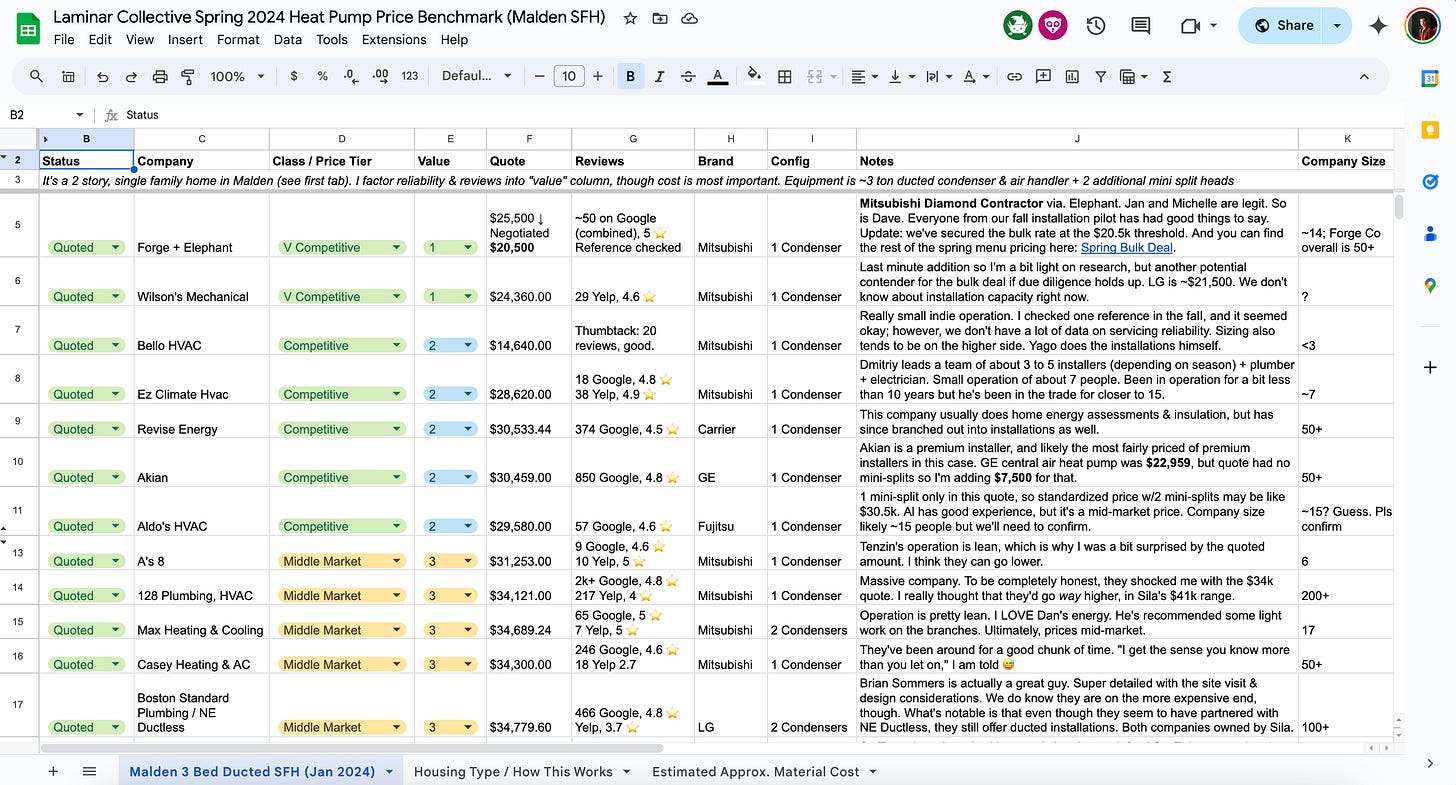Open the File menu

tap(64, 40)
